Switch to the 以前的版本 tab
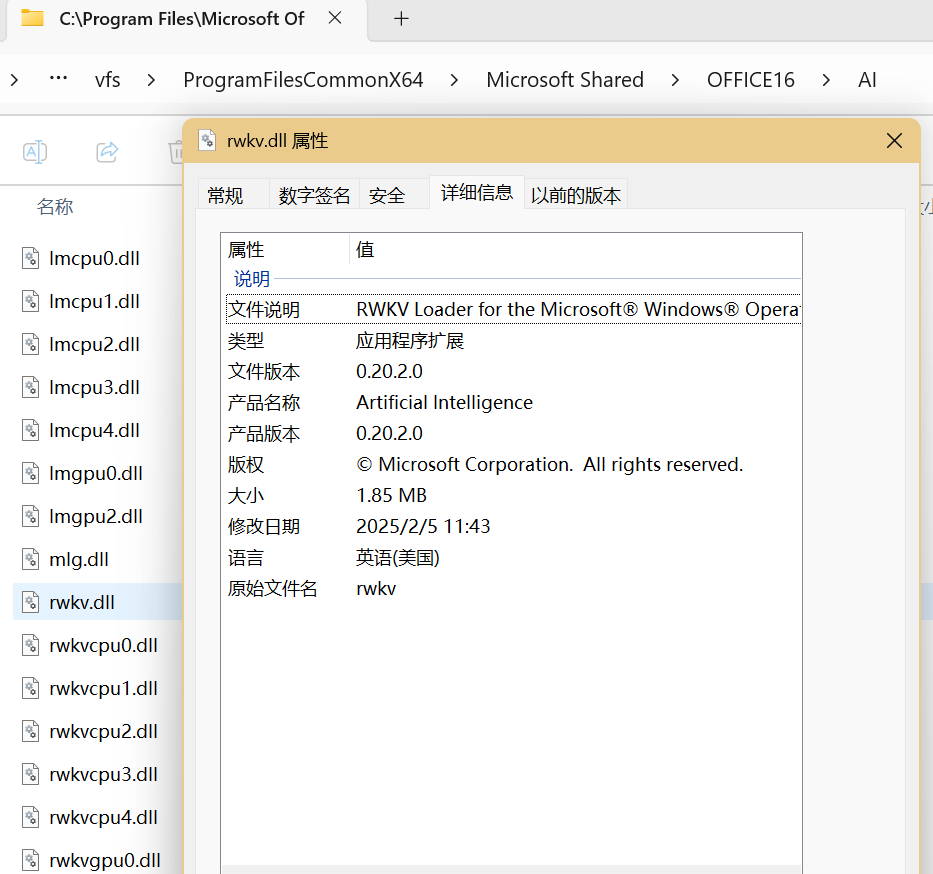The height and width of the screenshot is (874, 933). pyautogui.click(x=575, y=195)
